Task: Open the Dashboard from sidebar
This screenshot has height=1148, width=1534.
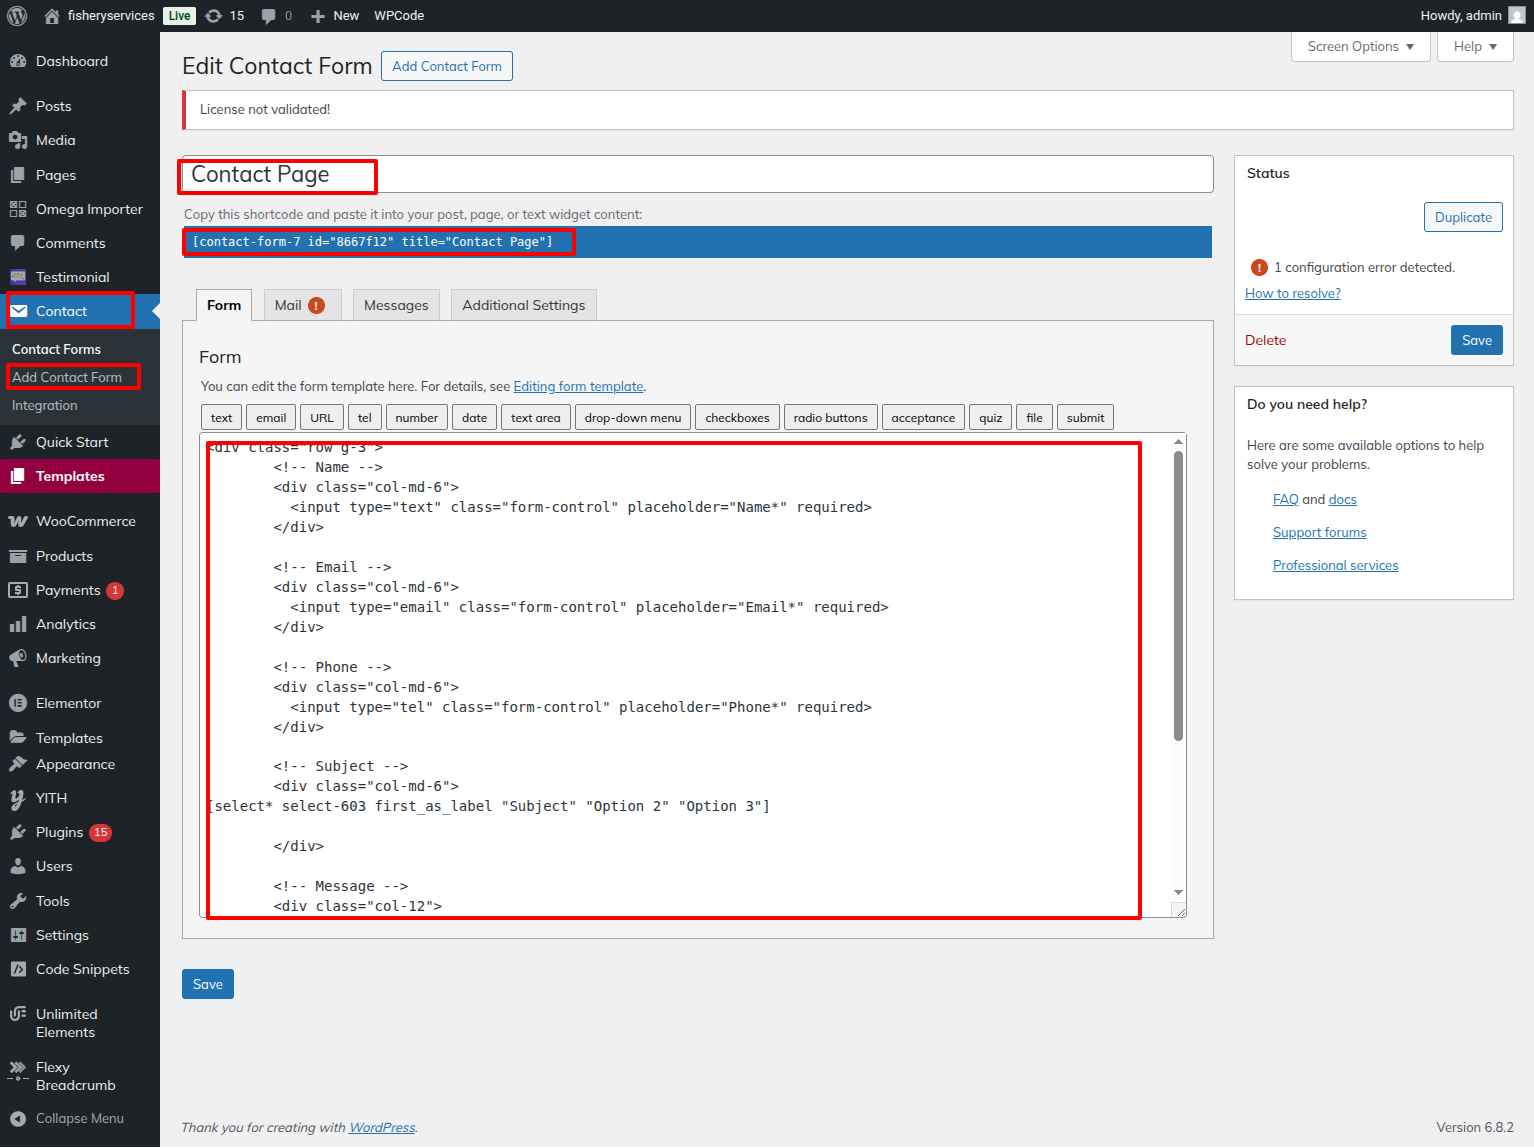Action: [71, 61]
